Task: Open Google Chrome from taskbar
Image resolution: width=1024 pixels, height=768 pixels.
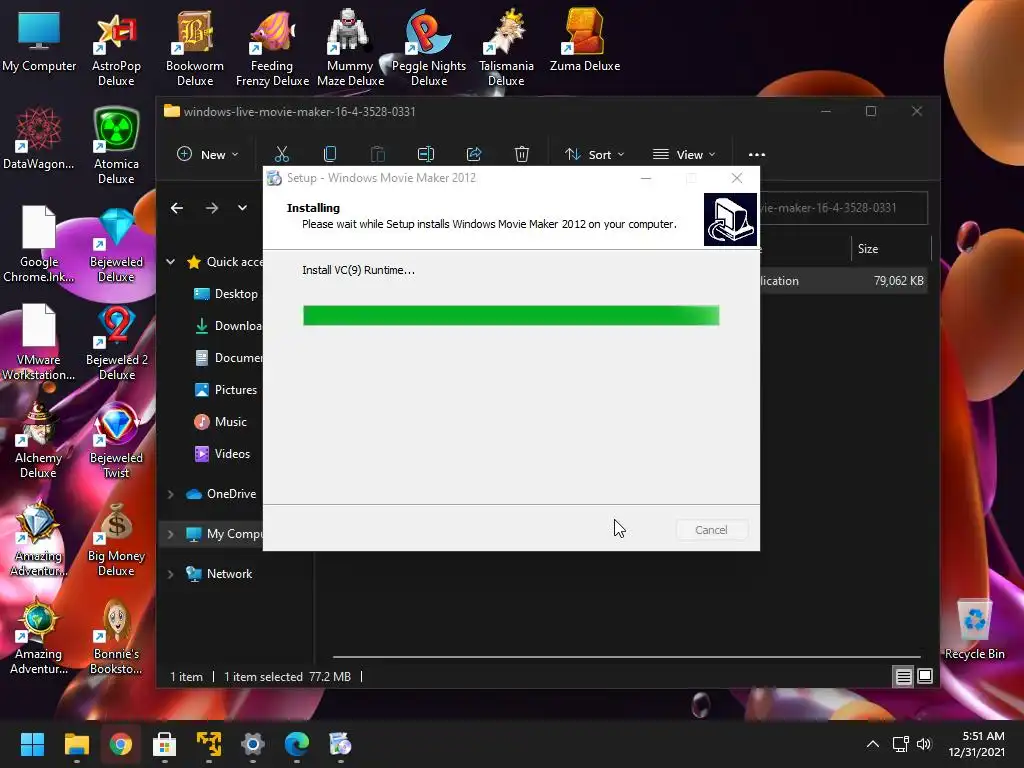Action: (120, 744)
